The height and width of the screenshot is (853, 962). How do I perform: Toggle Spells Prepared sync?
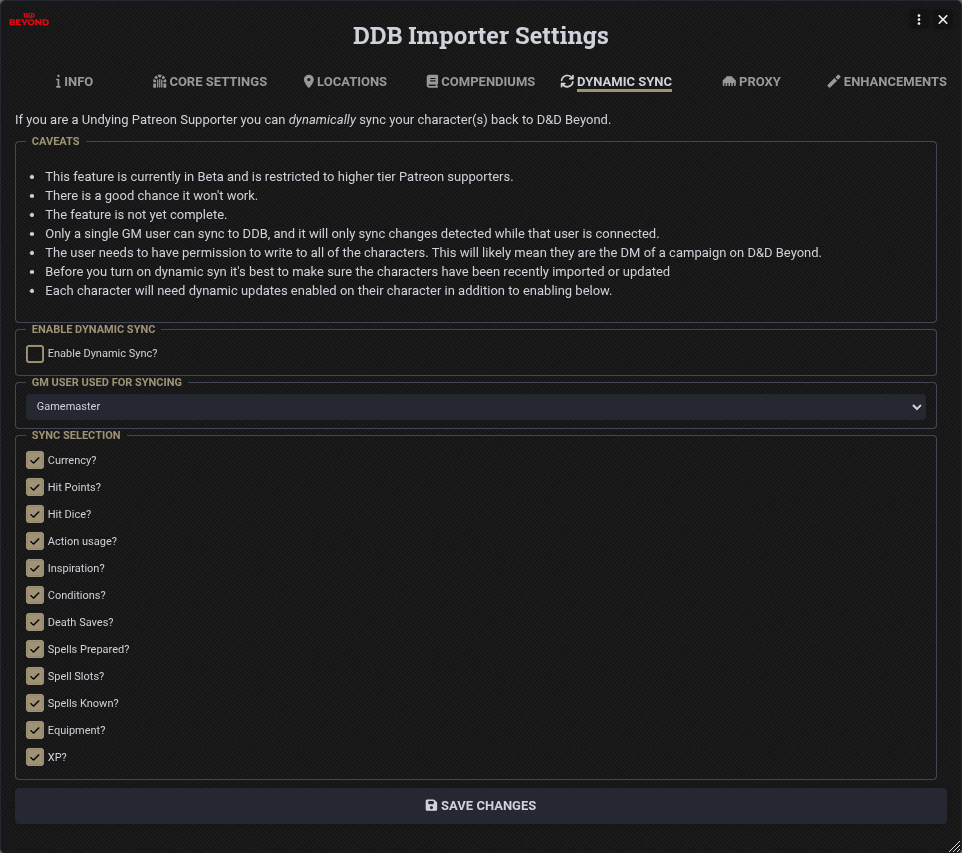pos(35,649)
